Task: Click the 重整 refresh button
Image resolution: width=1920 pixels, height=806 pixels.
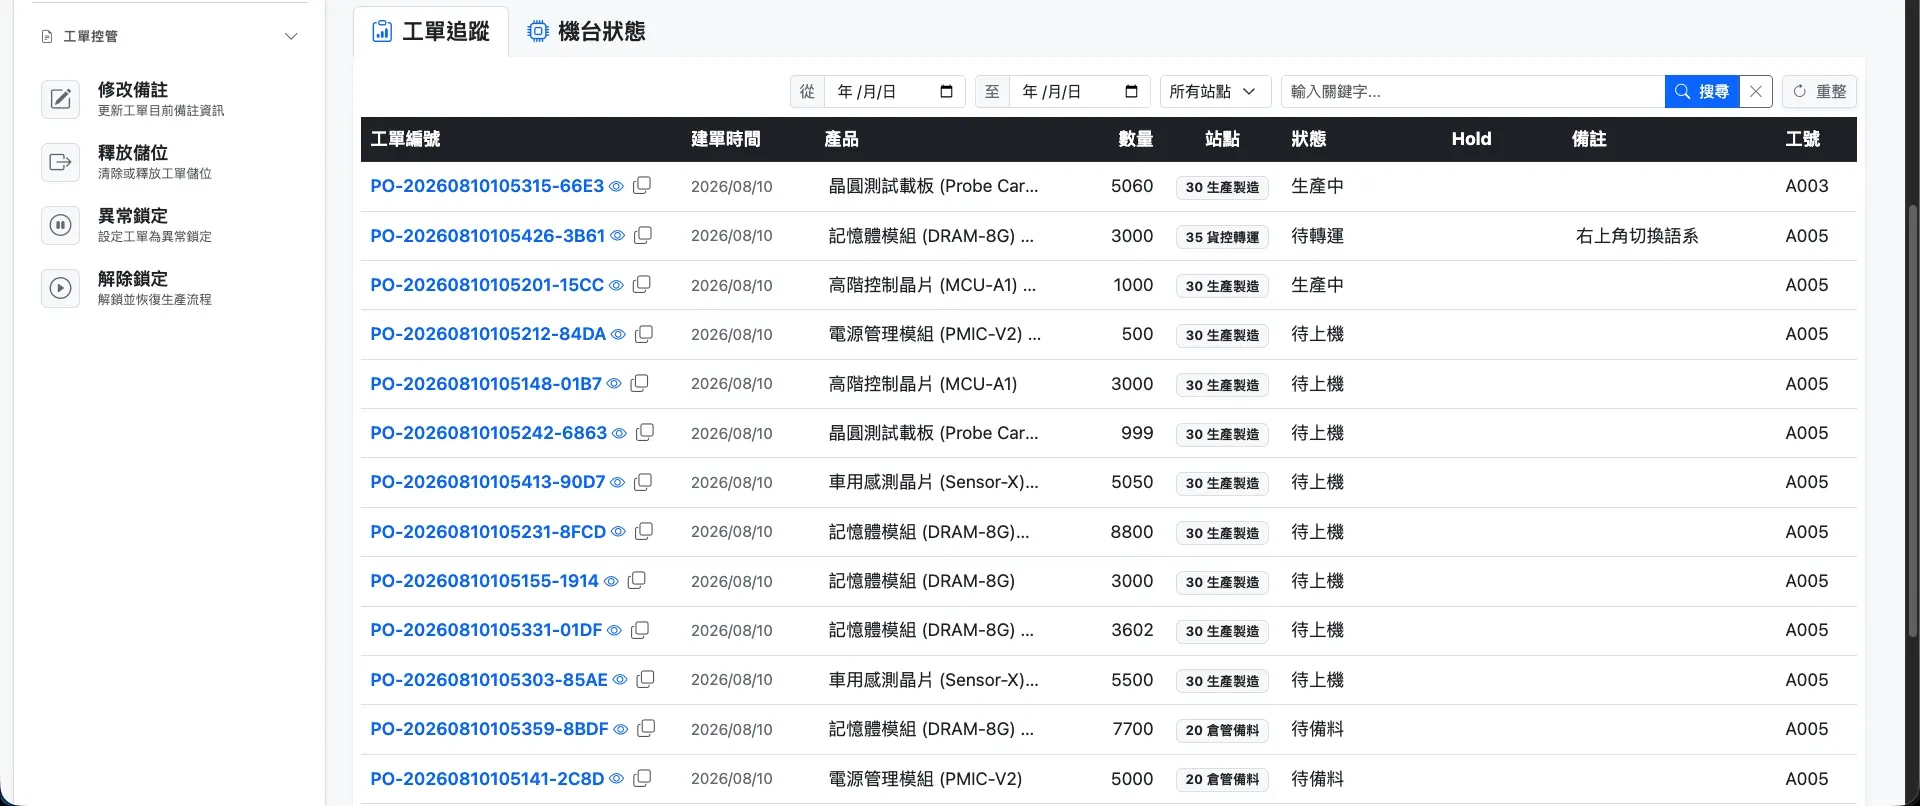Action: [x=1820, y=92]
